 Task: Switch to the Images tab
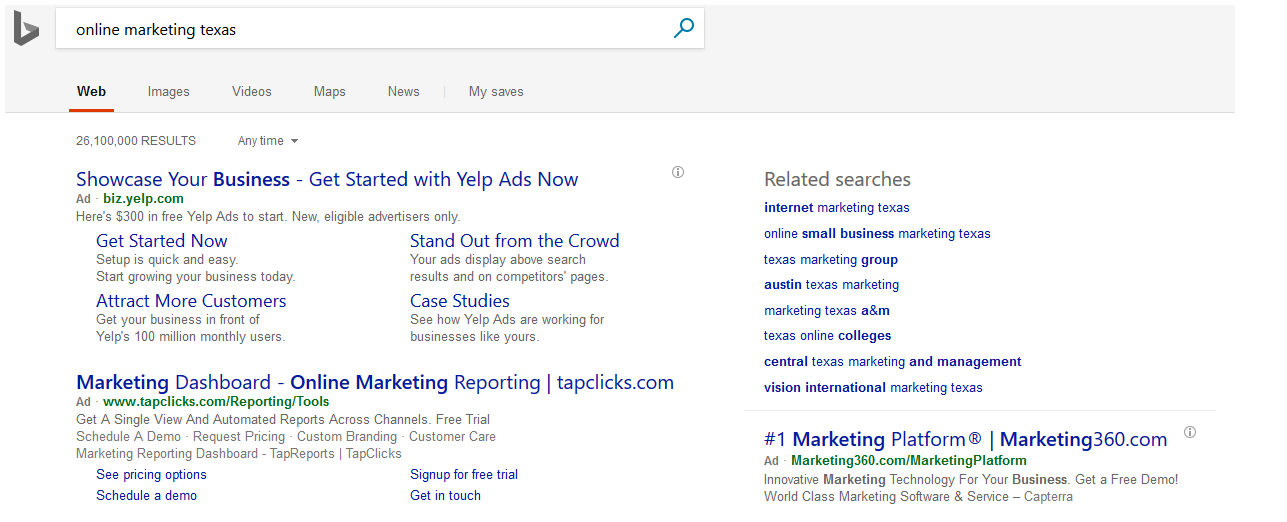[168, 91]
